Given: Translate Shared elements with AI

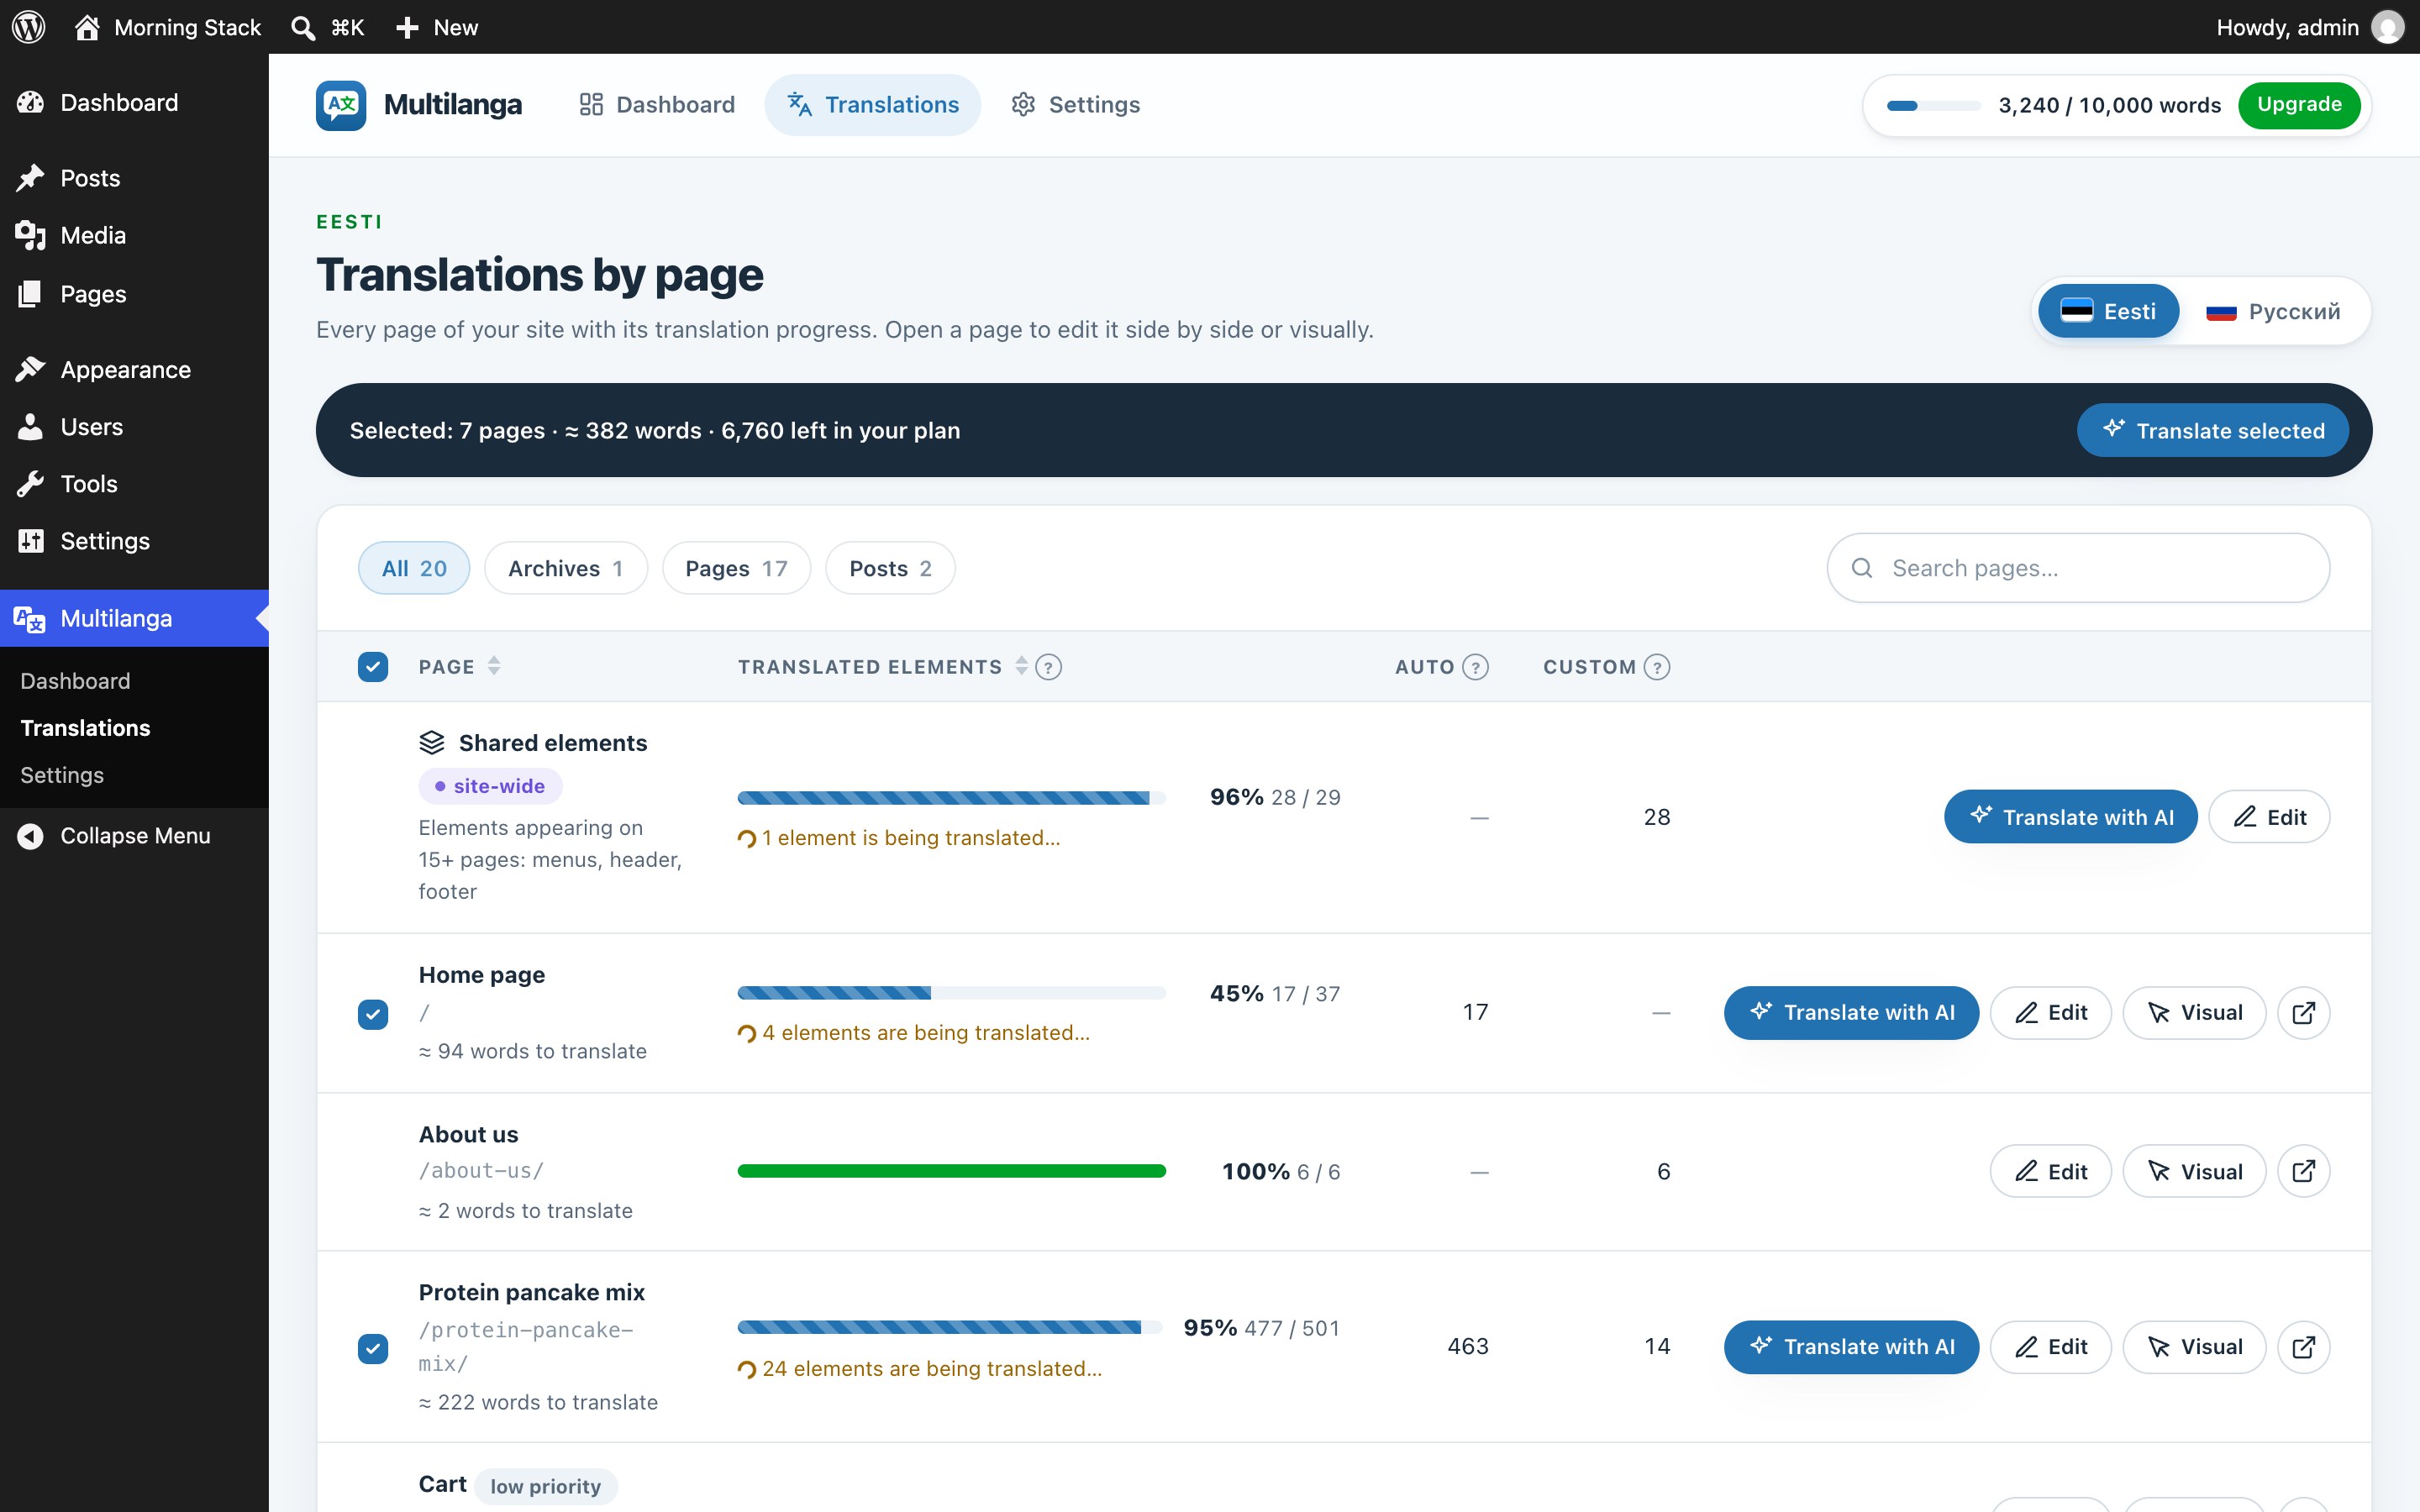Looking at the screenshot, I should point(2070,817).
